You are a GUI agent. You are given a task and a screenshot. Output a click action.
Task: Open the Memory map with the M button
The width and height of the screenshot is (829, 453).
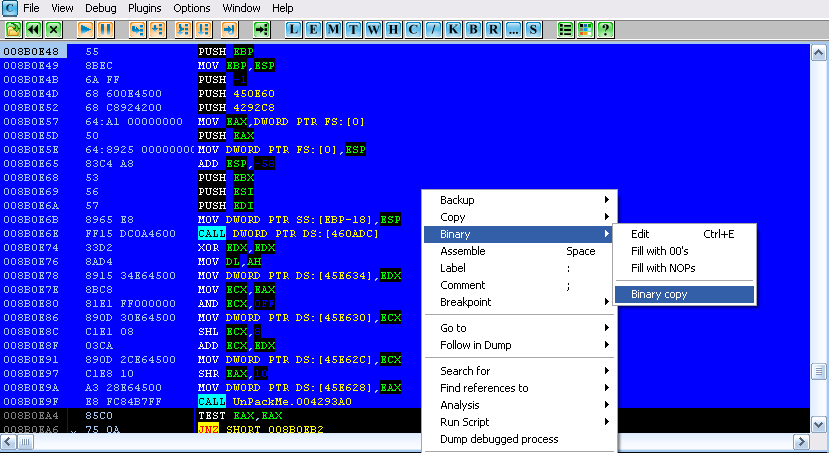[334, 29]
